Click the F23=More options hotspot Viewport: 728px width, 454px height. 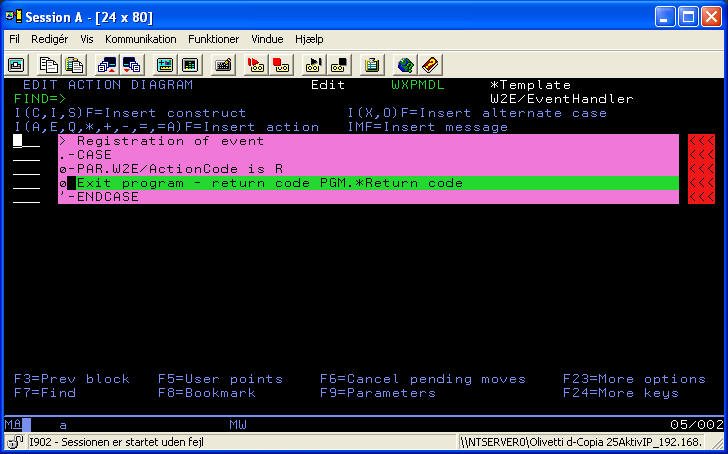point(634,379)
